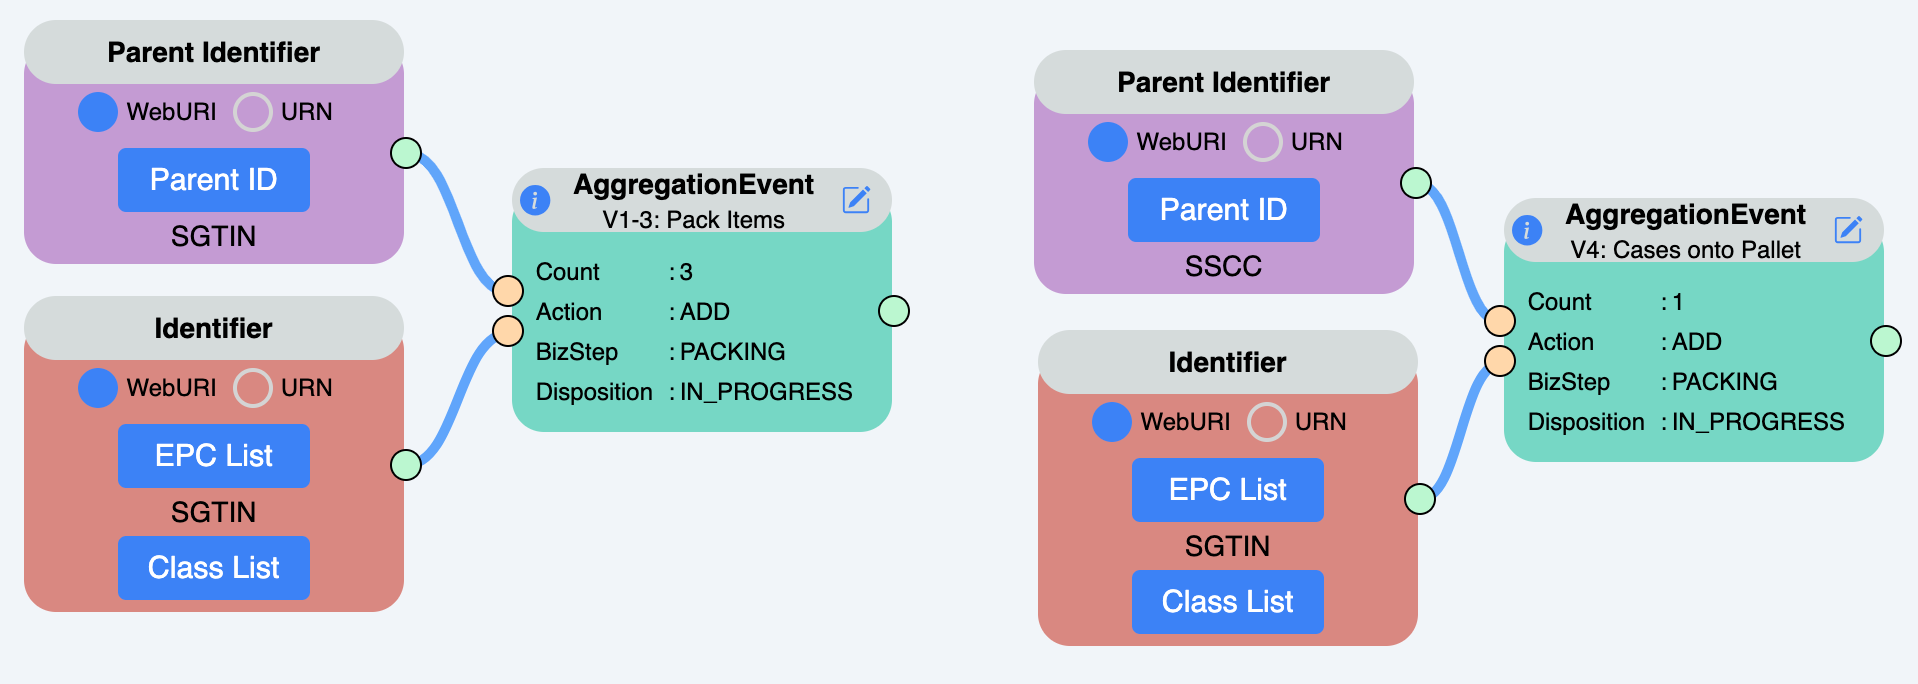Open EPC List in left Identifier node

(x=214, y=456)
